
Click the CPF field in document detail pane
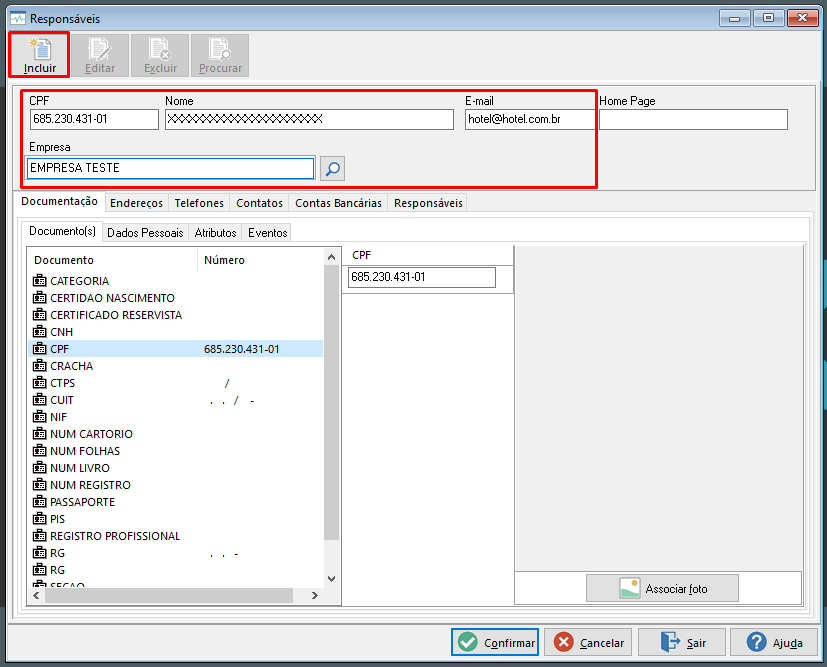coord(421,277)
